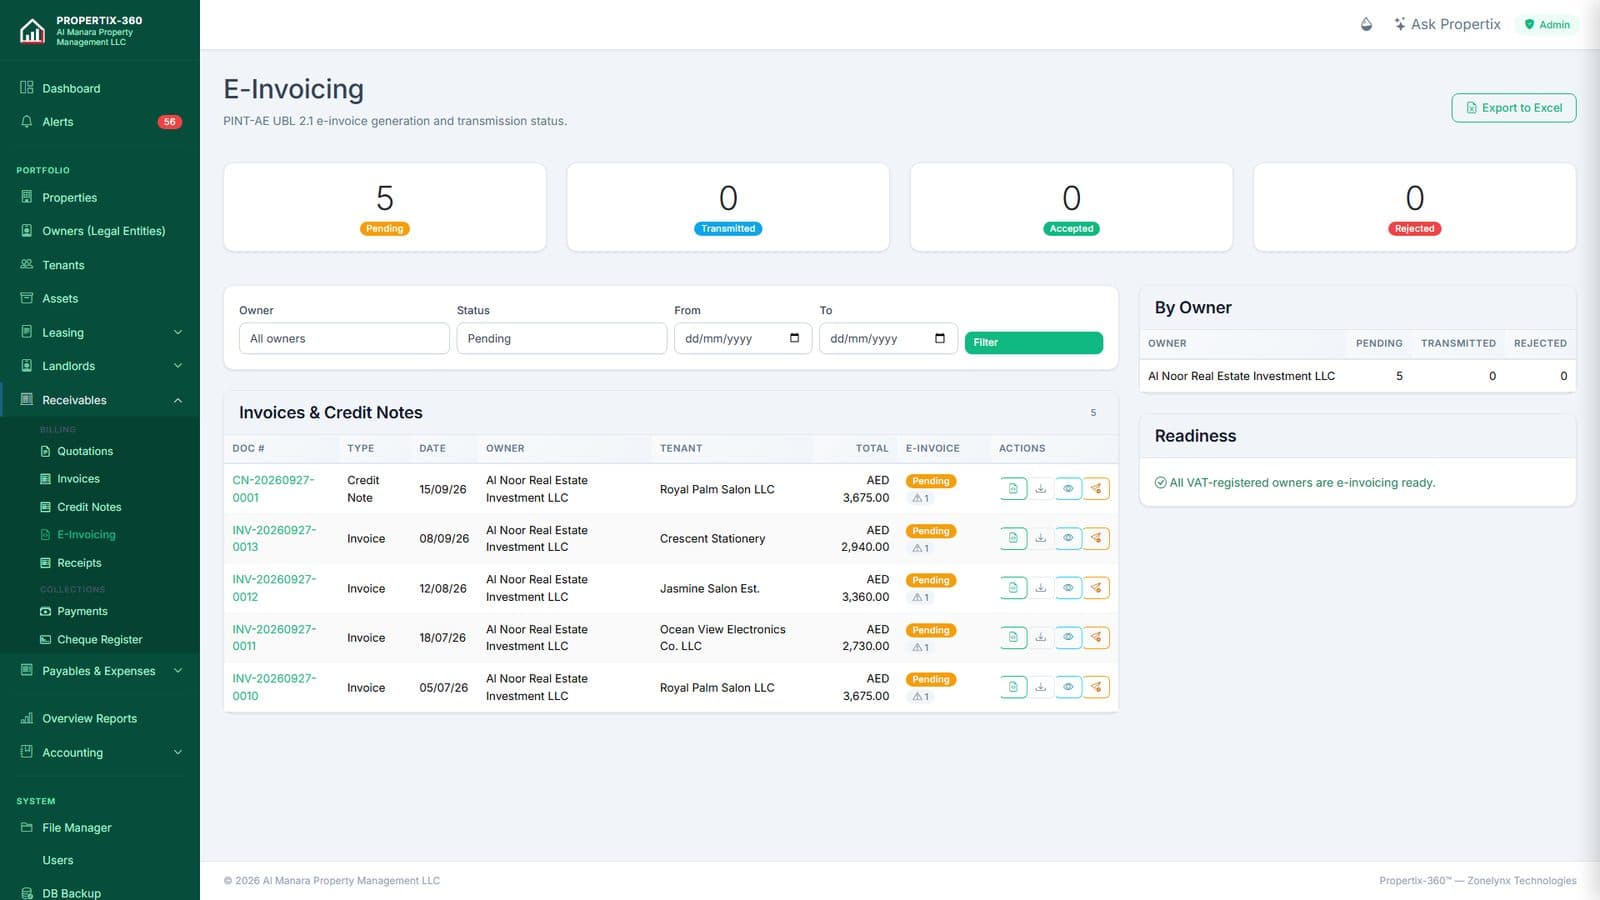Preview e-invoice with eye icon for INV-20260927-0012
The height and width of the screenshot is (900, 1600).
pos(1068,588)
